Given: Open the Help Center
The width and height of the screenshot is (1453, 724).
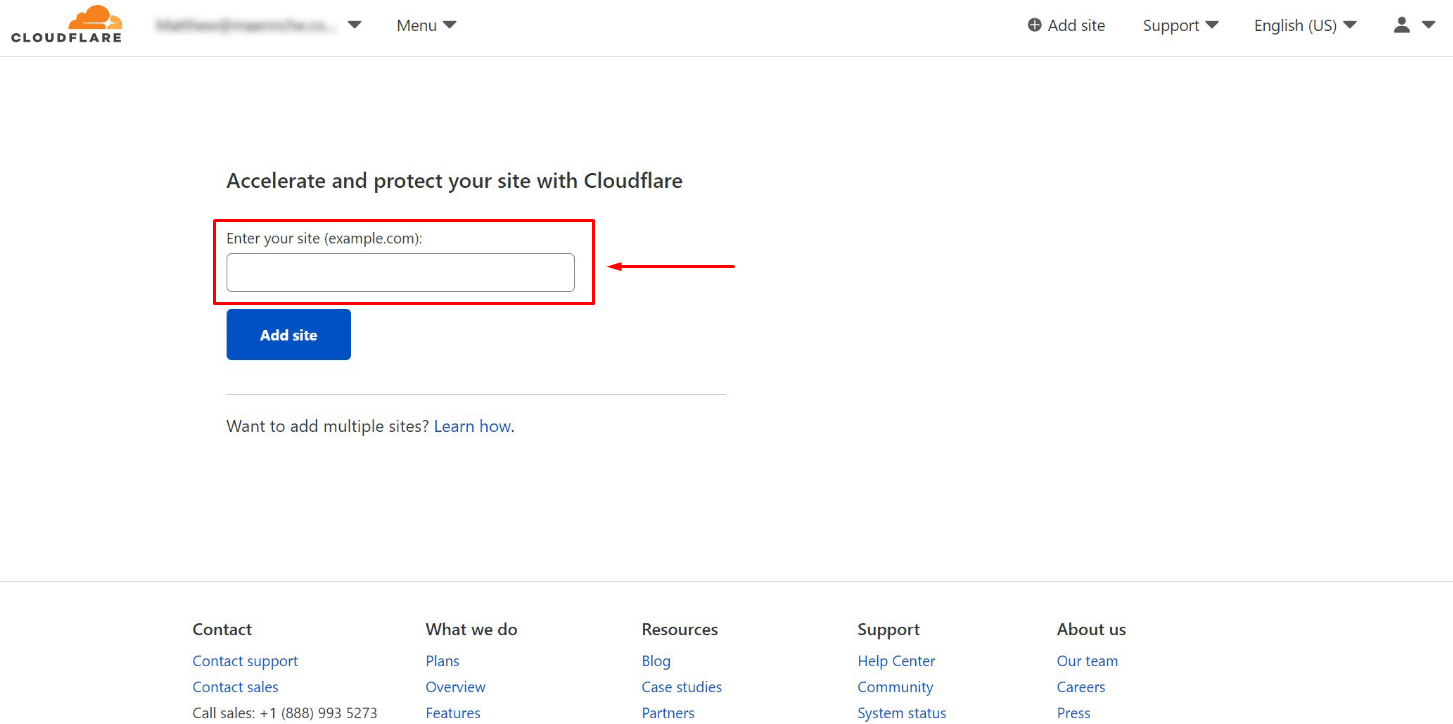Looking at the screenshot, I should 896,661.
